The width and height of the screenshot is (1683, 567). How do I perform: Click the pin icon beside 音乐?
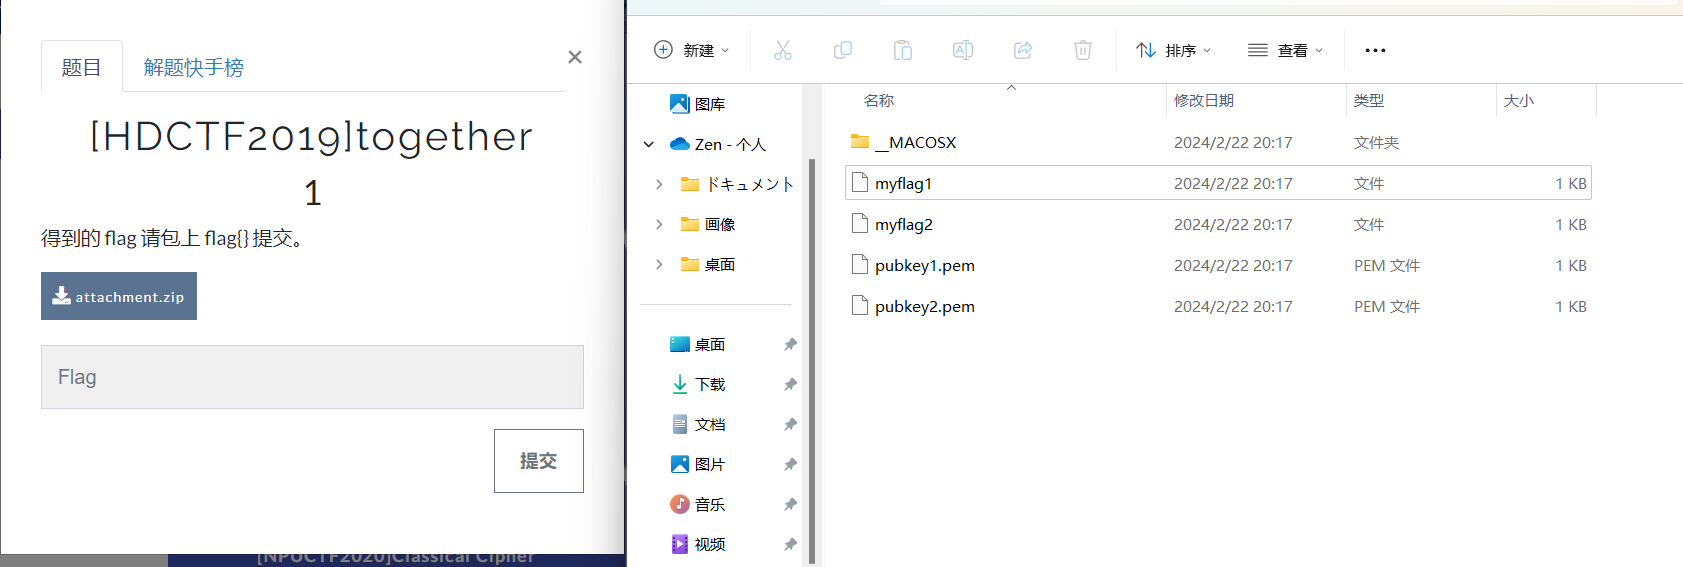point(790,504)
